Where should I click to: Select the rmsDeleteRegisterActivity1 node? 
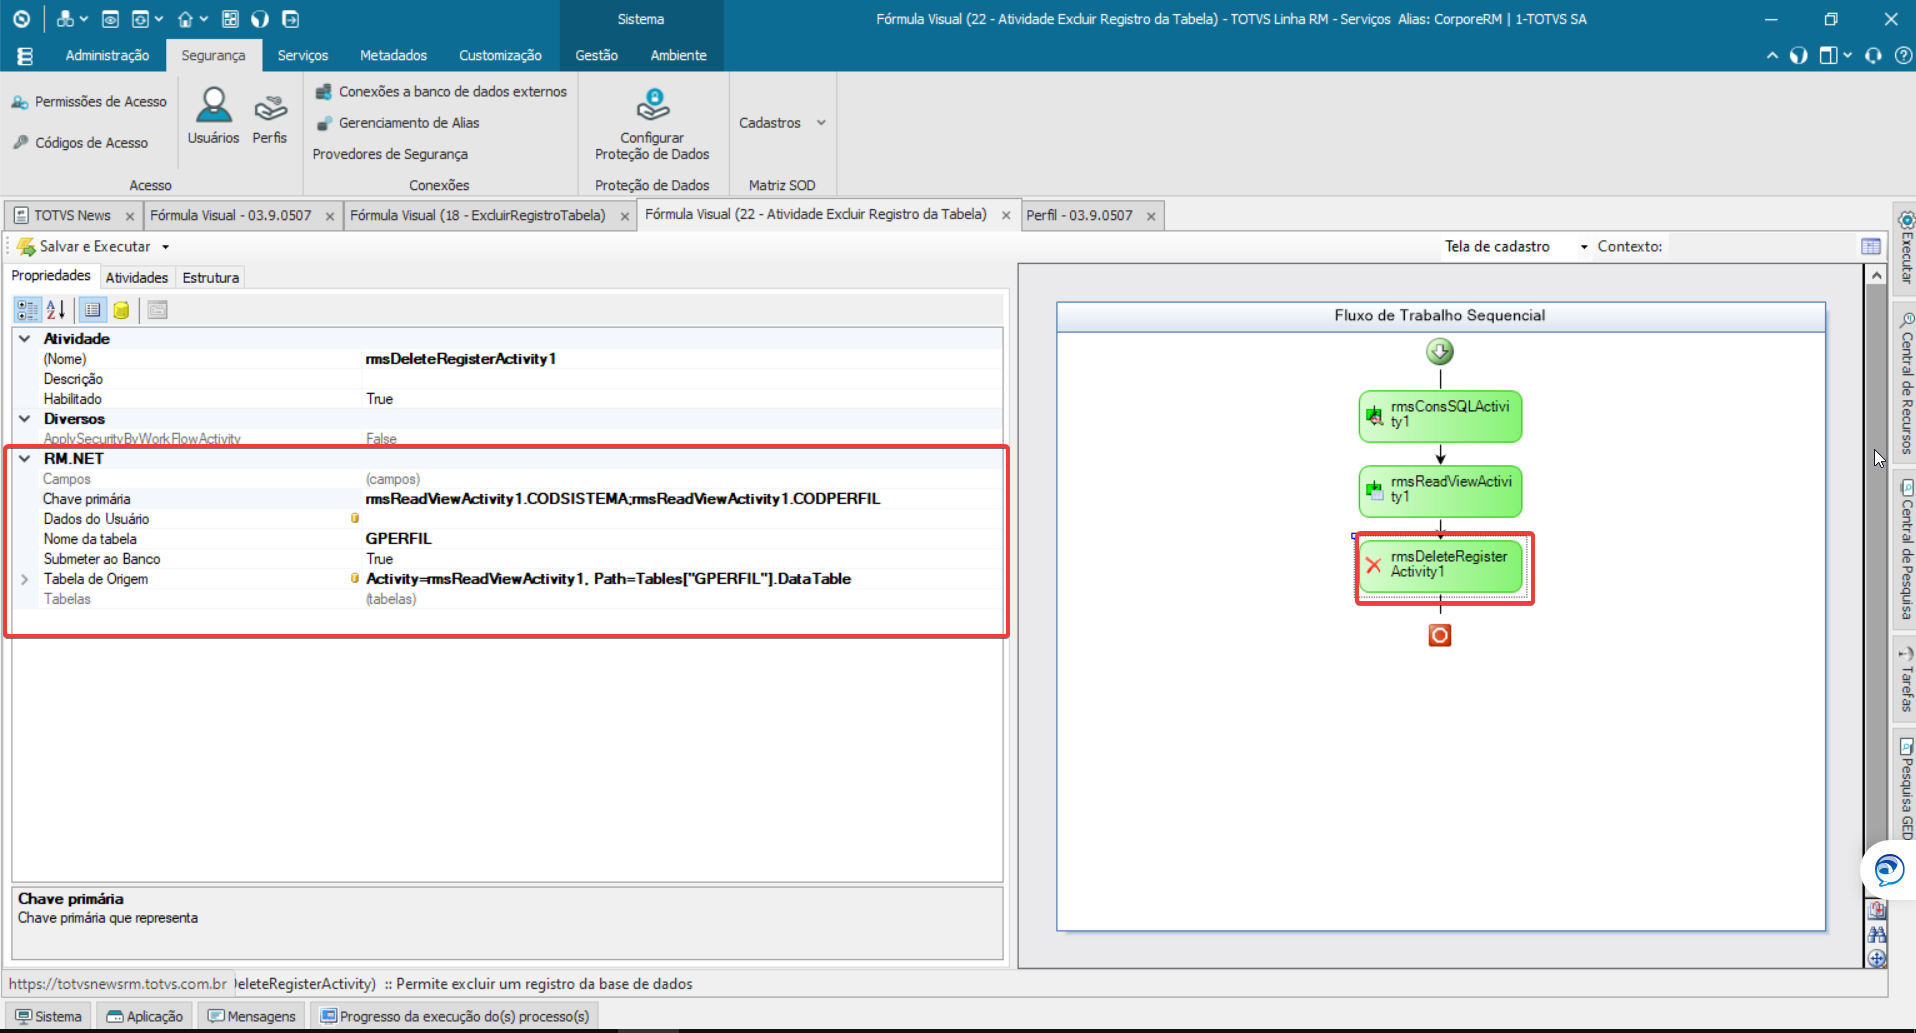pos(1440,566)
